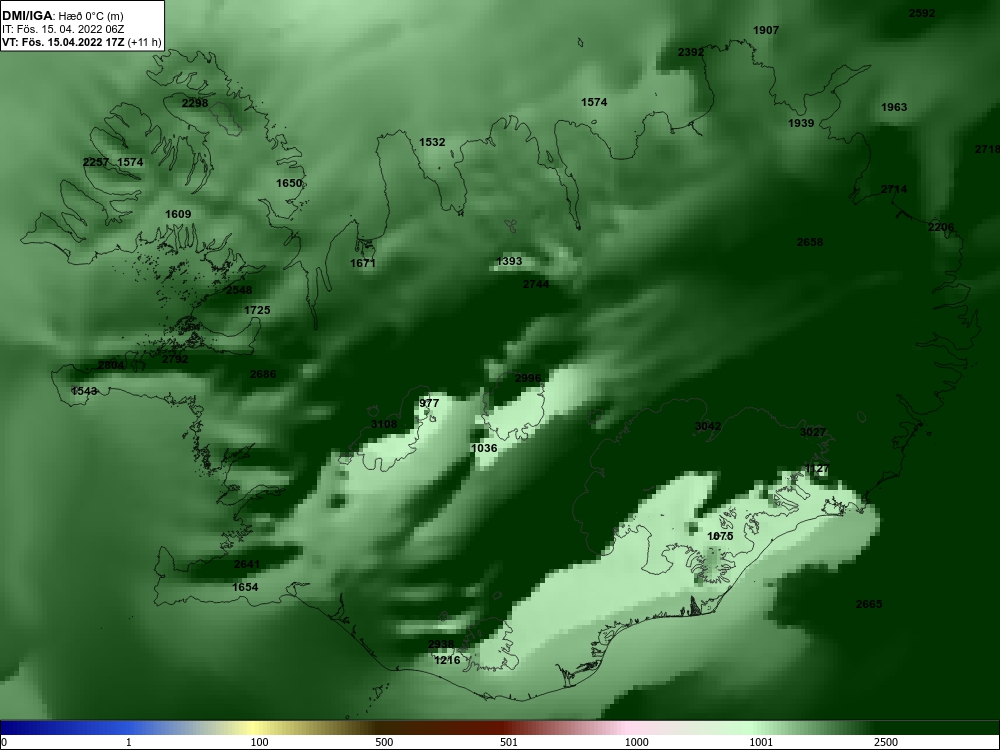Select the 1127 value label
This screenshot has width=1000, height=750.
(817, 469)
